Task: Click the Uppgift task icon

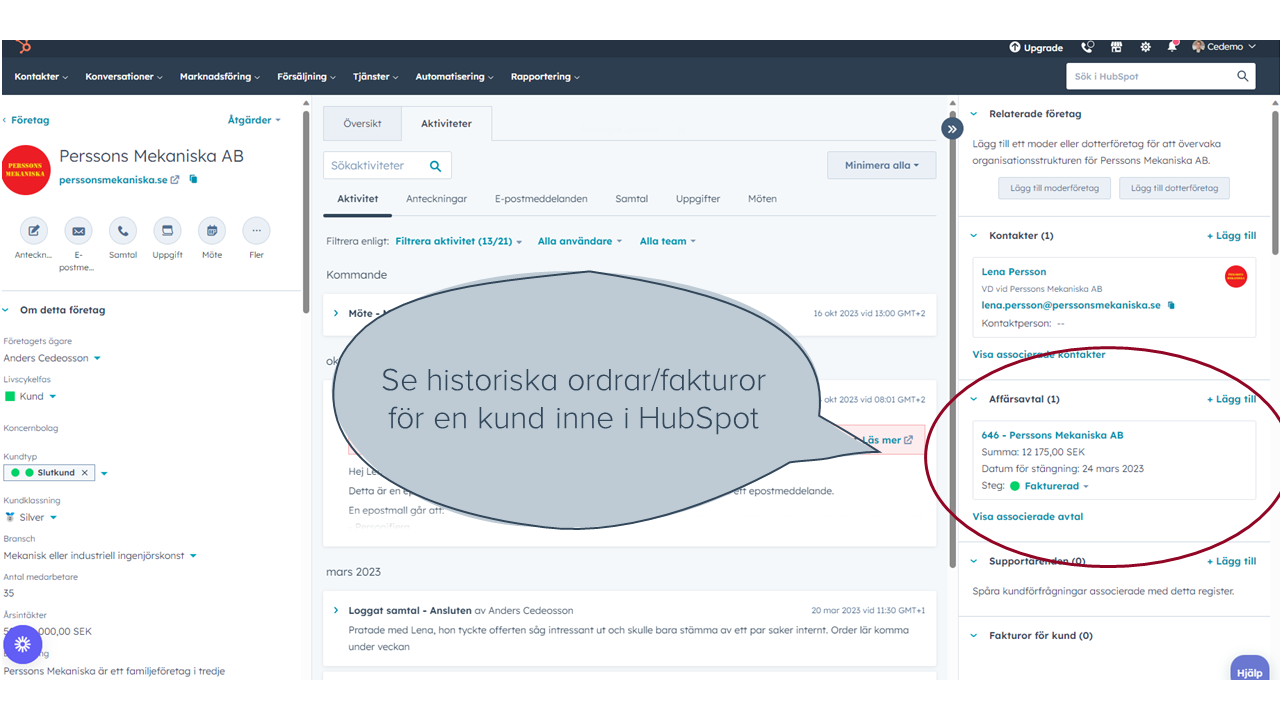Action: point(167,231)
